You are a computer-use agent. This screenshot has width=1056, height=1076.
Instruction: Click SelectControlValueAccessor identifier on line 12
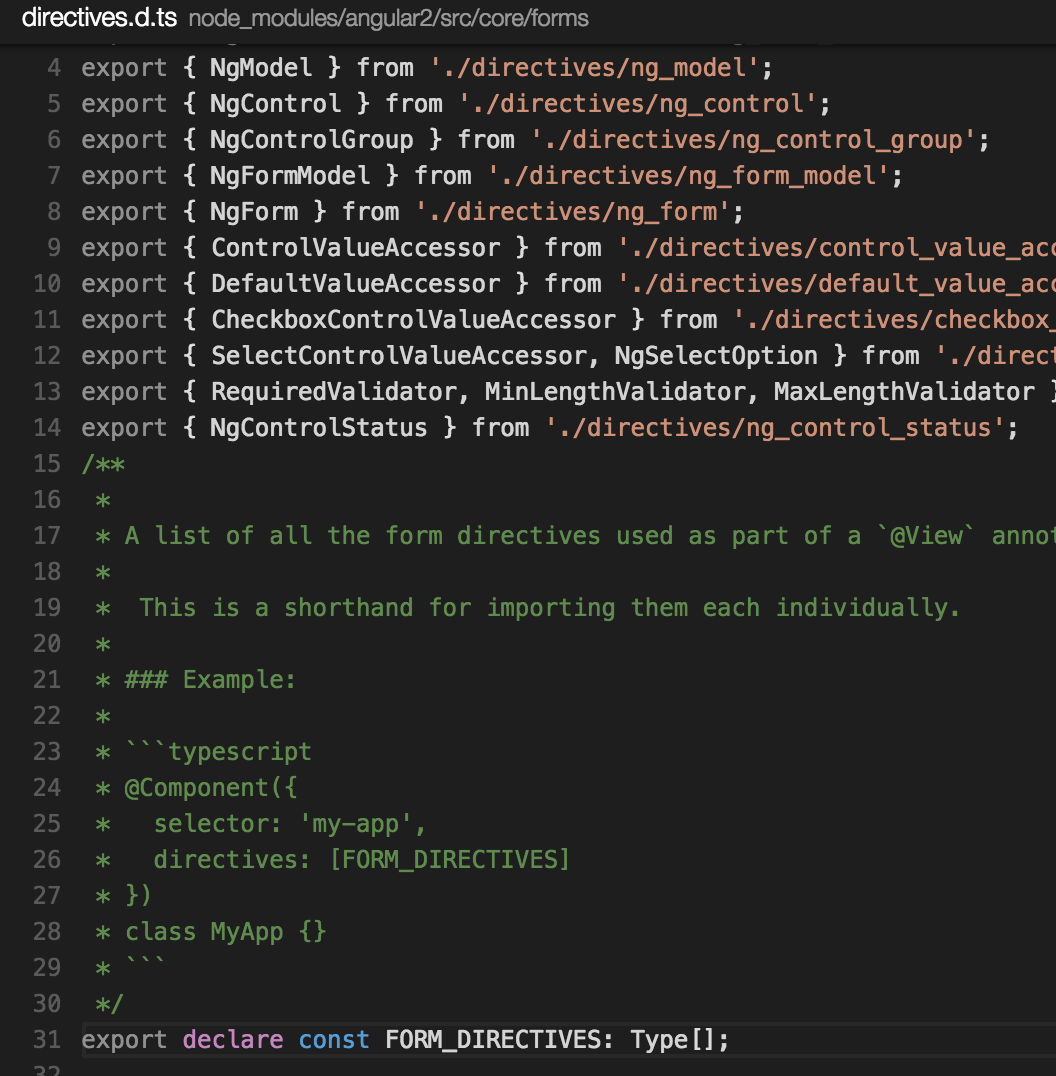coord(399,355)
